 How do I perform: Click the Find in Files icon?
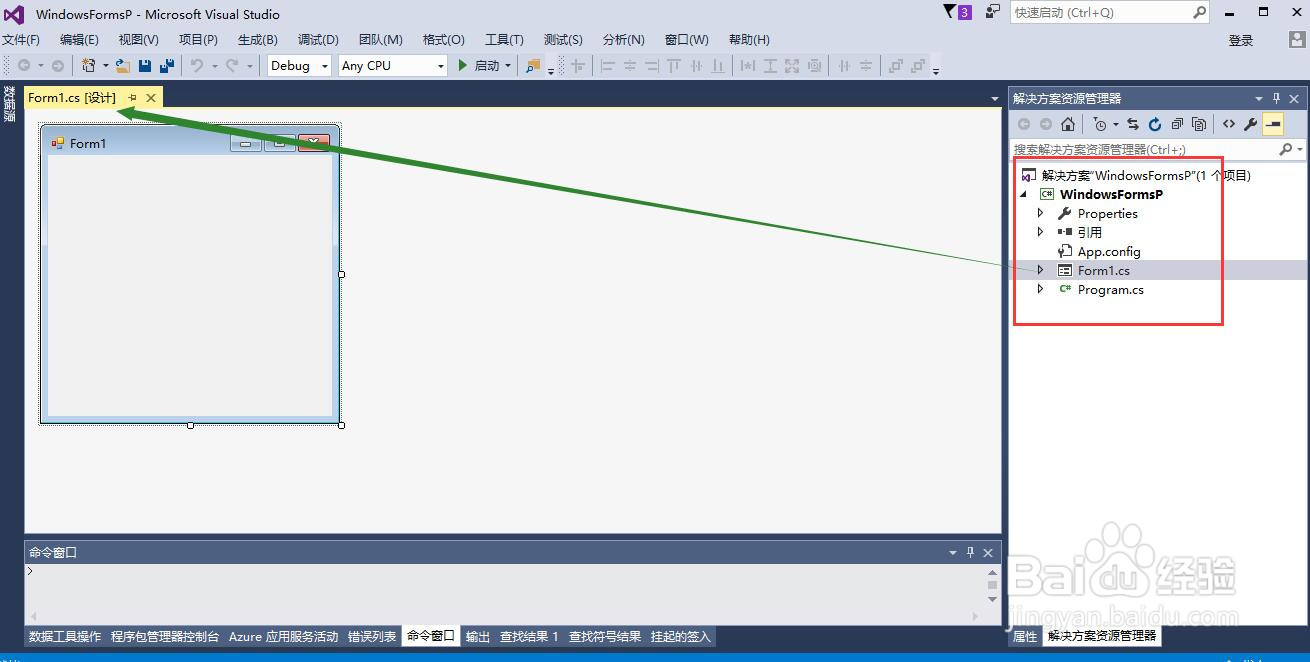point(532,66)
